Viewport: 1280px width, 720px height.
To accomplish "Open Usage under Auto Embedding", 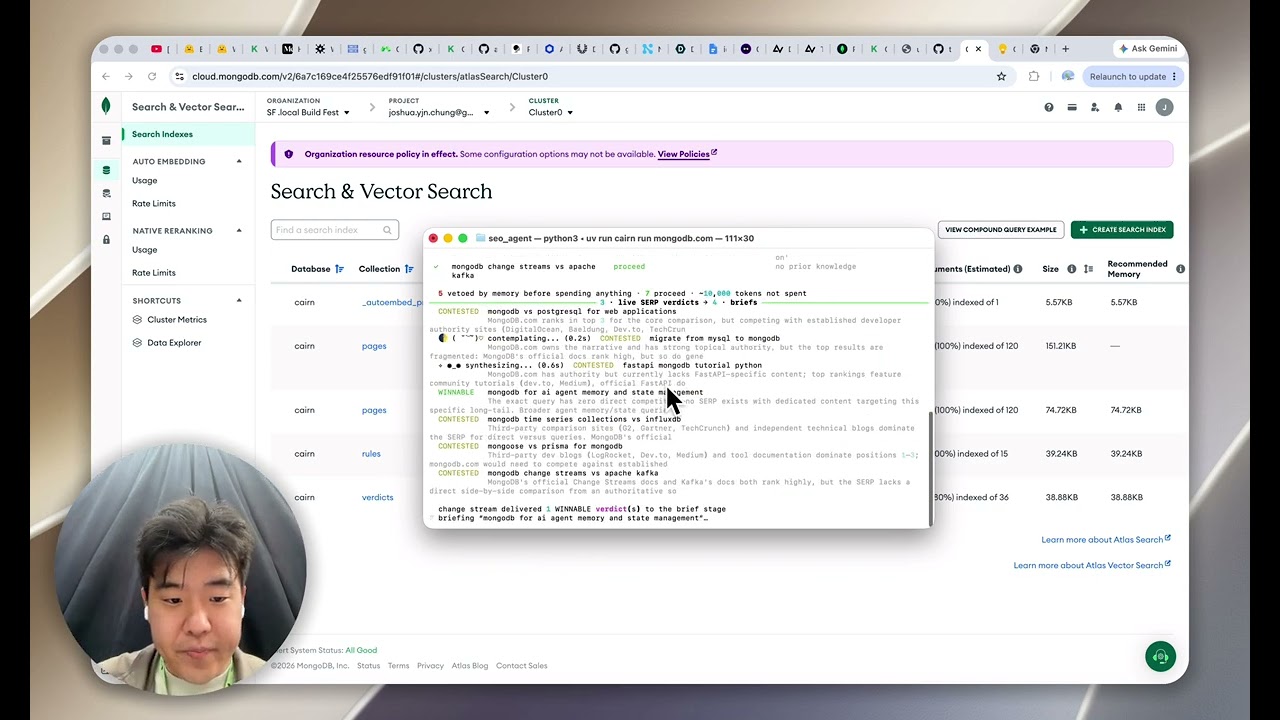I will click(145, 181).
